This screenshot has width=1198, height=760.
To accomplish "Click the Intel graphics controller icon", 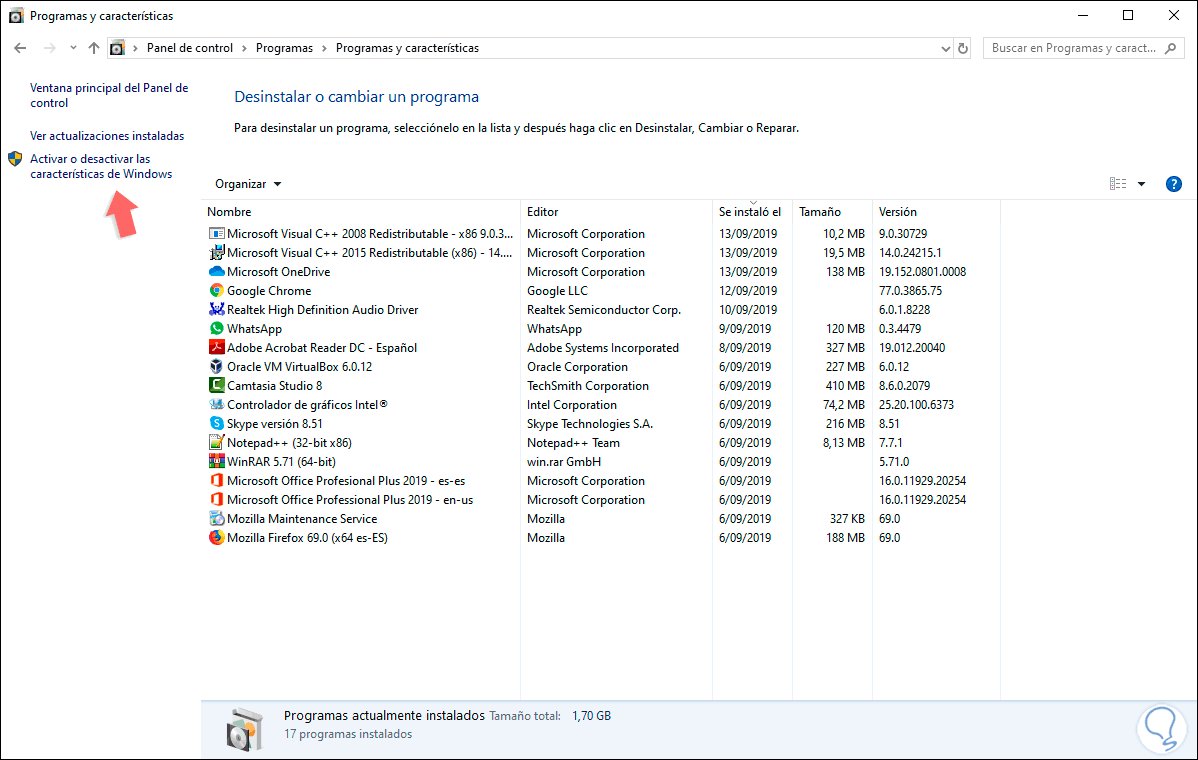I will point(217,405).
